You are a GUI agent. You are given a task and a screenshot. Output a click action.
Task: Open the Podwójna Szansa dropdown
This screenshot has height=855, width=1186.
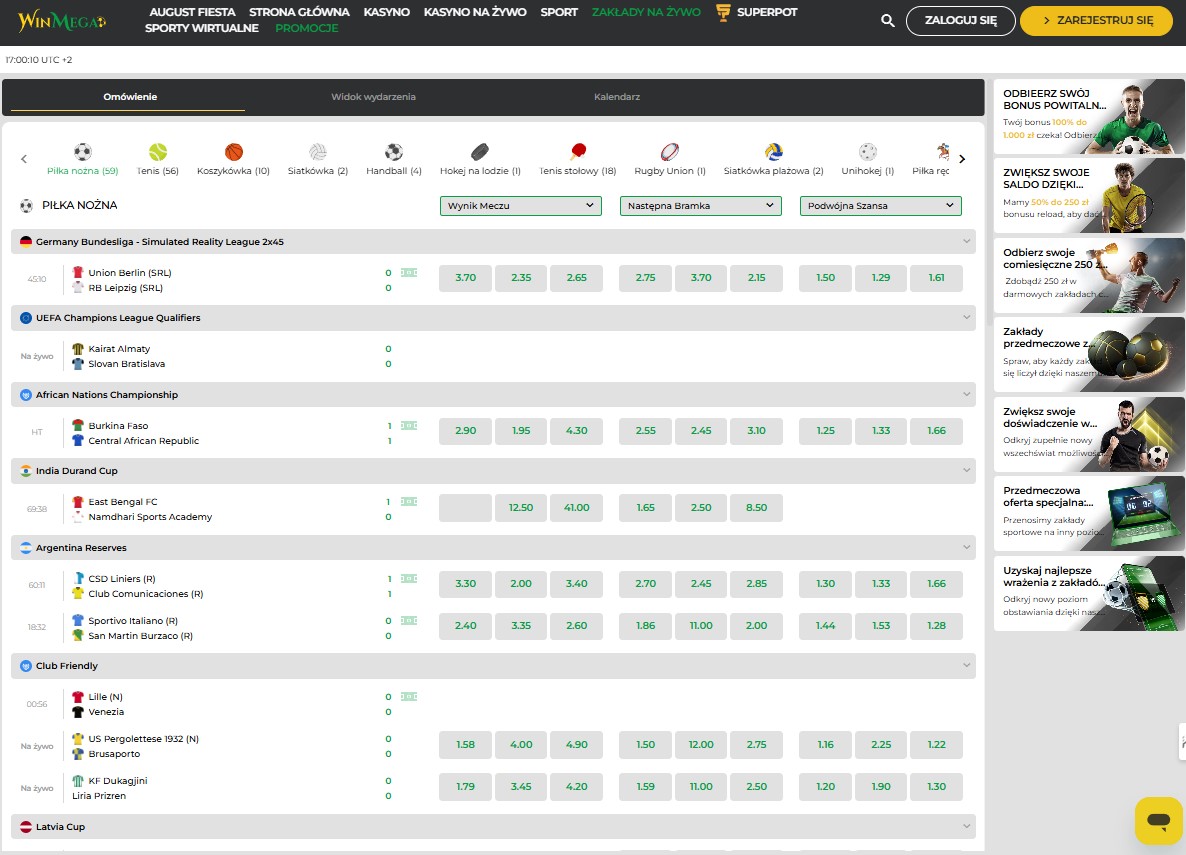pyautogui.click(x=880, y=206)
